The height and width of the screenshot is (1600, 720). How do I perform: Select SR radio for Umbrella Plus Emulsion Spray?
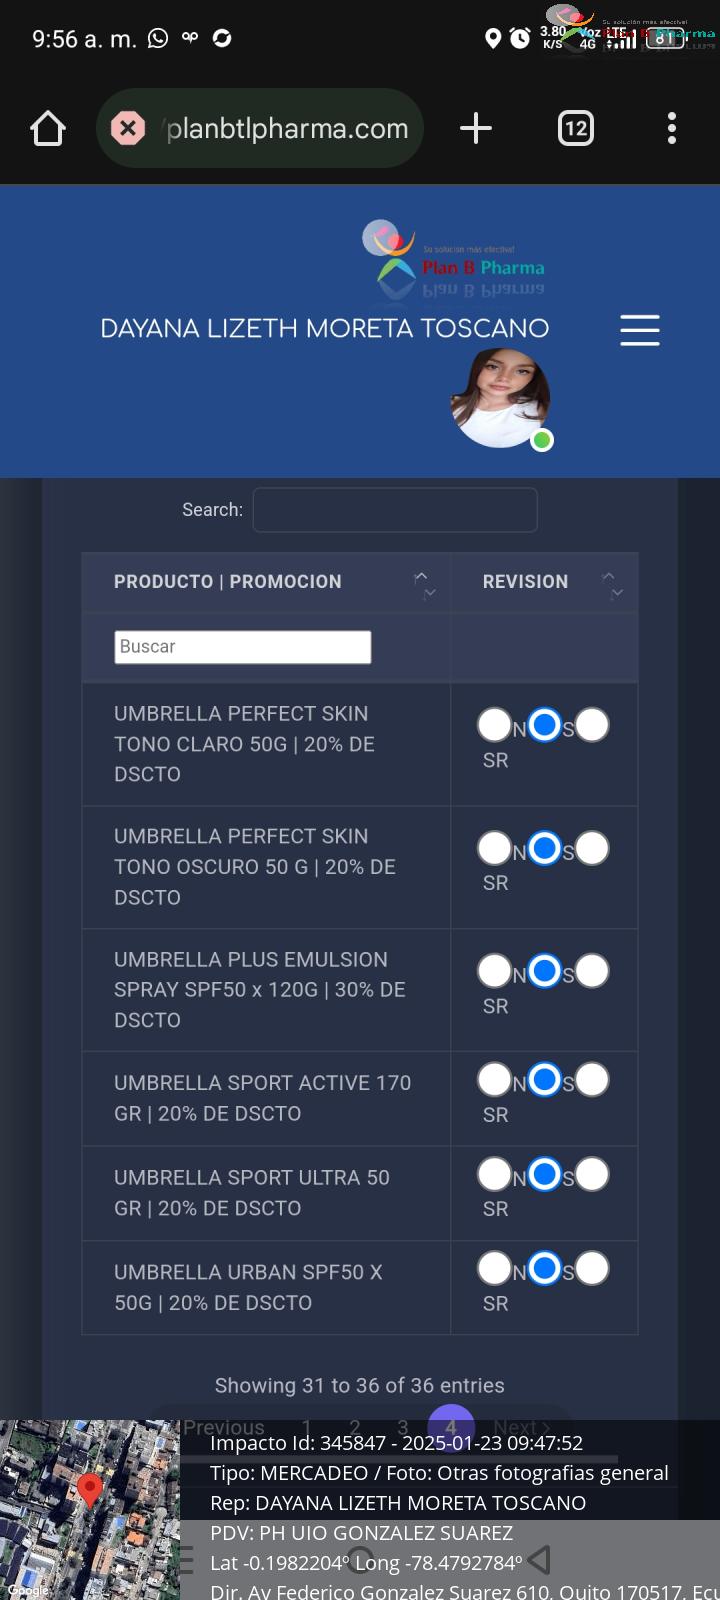[x=592, y=971]
